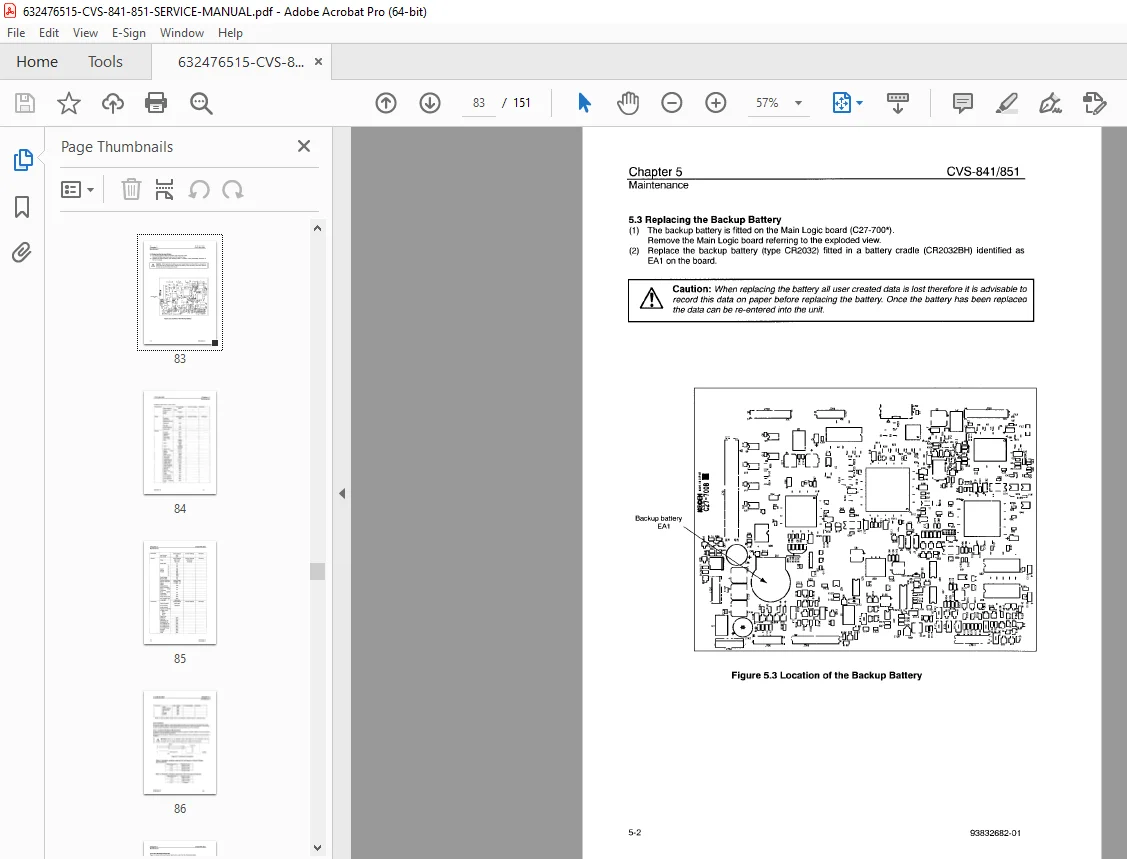Image resolution: width=1127 pixels, height=859 pixels.
Task: Open the find text magnifier
Action: [201, 103]
